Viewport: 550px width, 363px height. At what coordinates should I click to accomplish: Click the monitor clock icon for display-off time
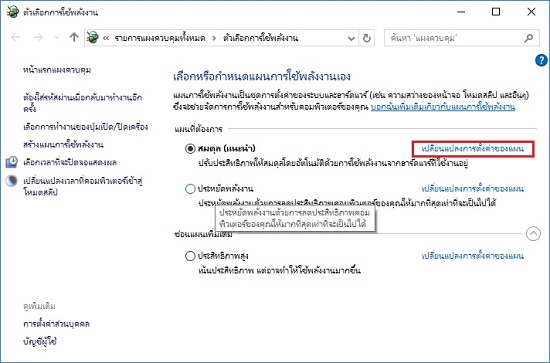(x=12, y=162)
